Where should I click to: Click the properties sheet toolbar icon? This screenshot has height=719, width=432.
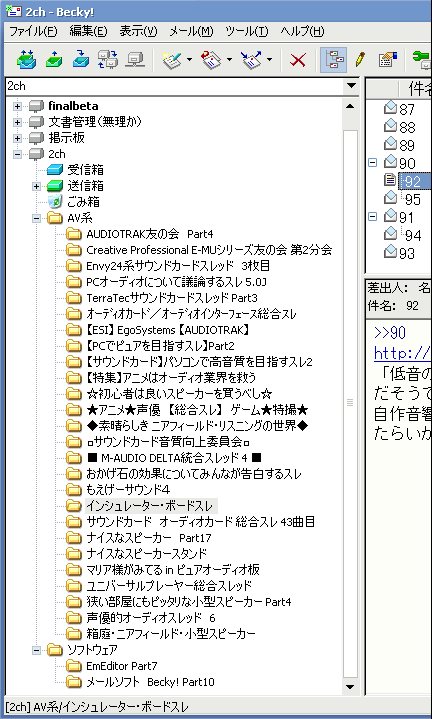388,60
